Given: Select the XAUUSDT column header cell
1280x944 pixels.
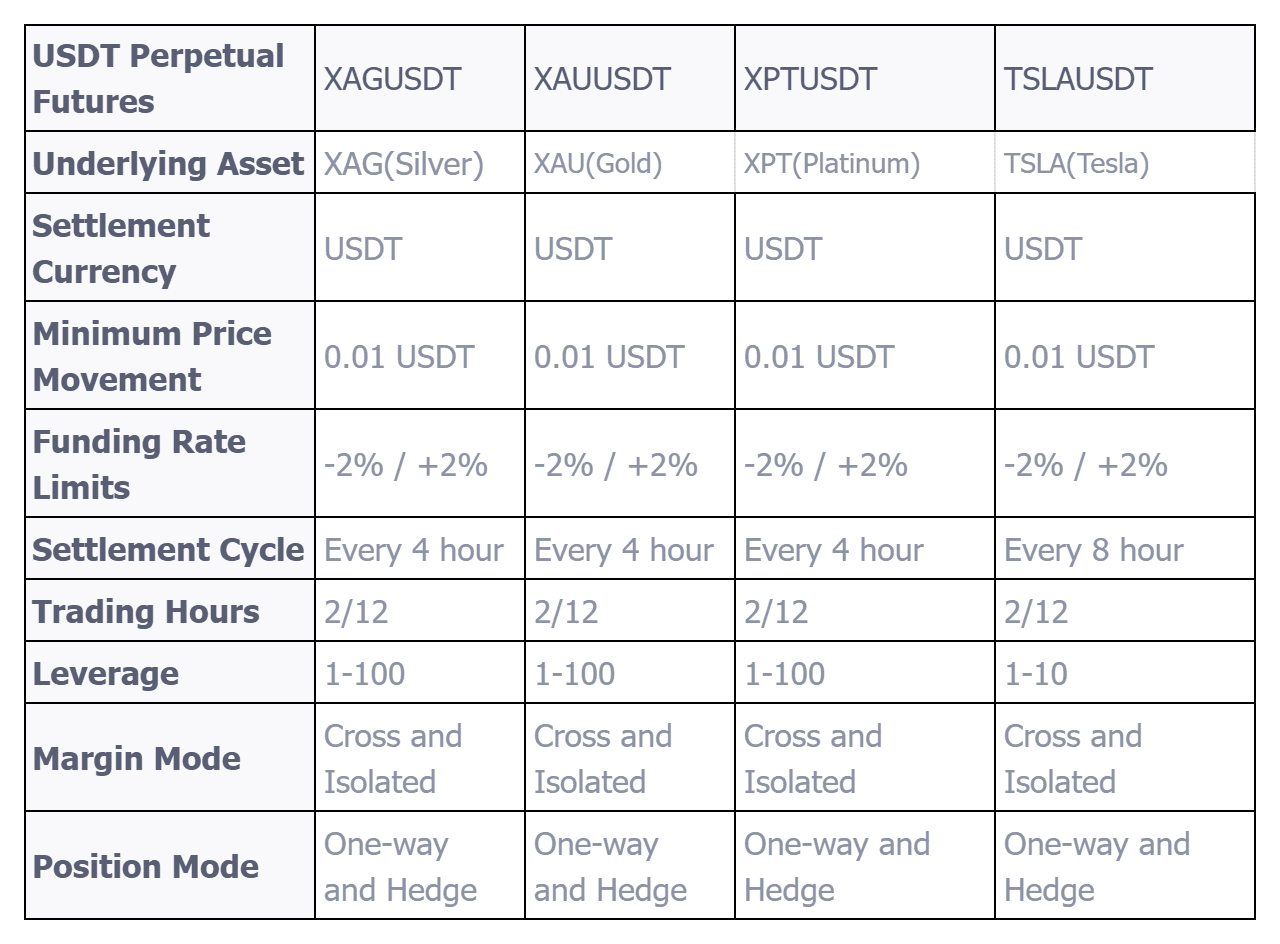Looking at the screenshot, I should click(602, 79).
